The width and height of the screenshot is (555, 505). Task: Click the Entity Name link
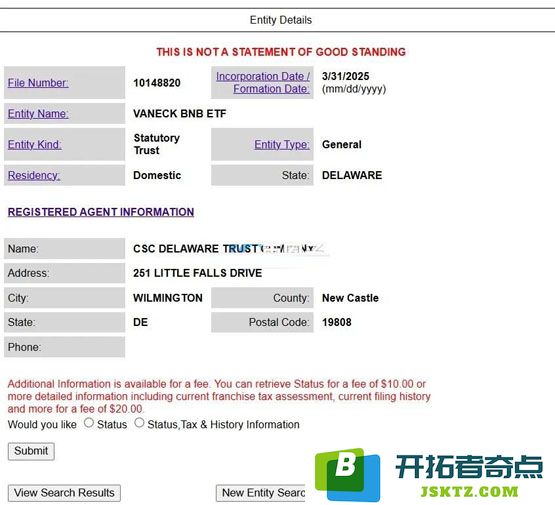coord(38,114)
